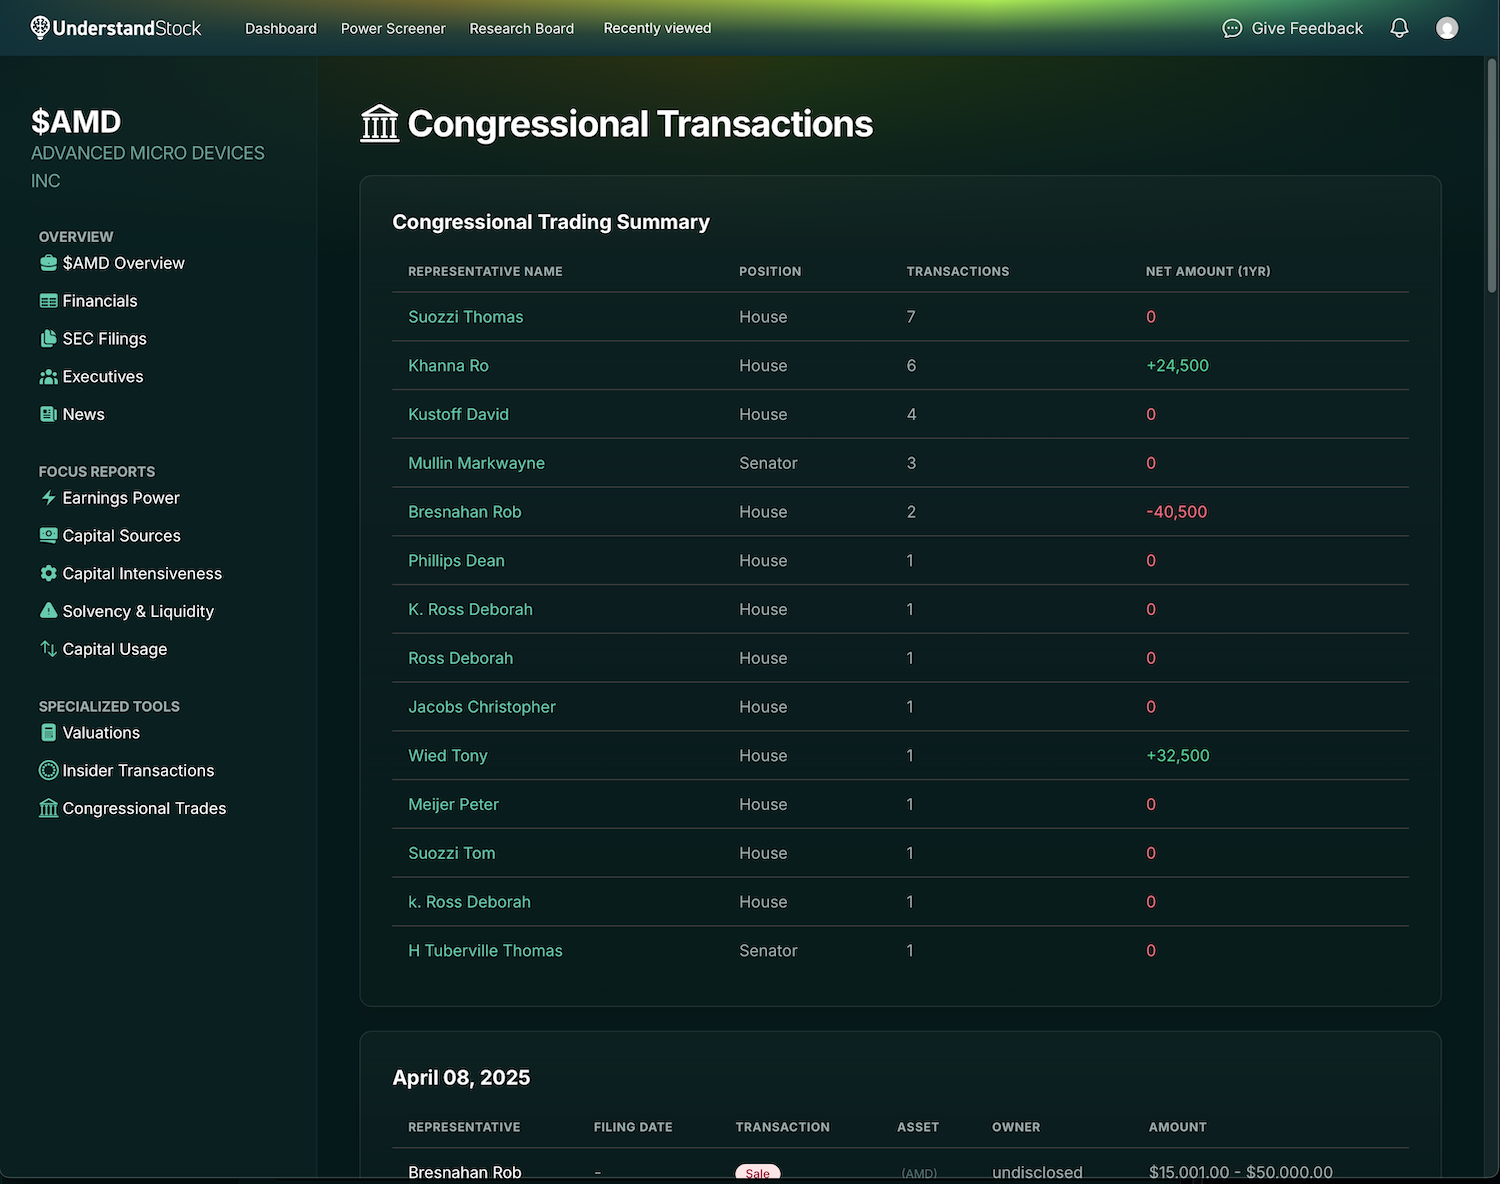Open representative Suozzi Tom
The width and height of the screenshot is (1500, 1184).
pos(452,853)
